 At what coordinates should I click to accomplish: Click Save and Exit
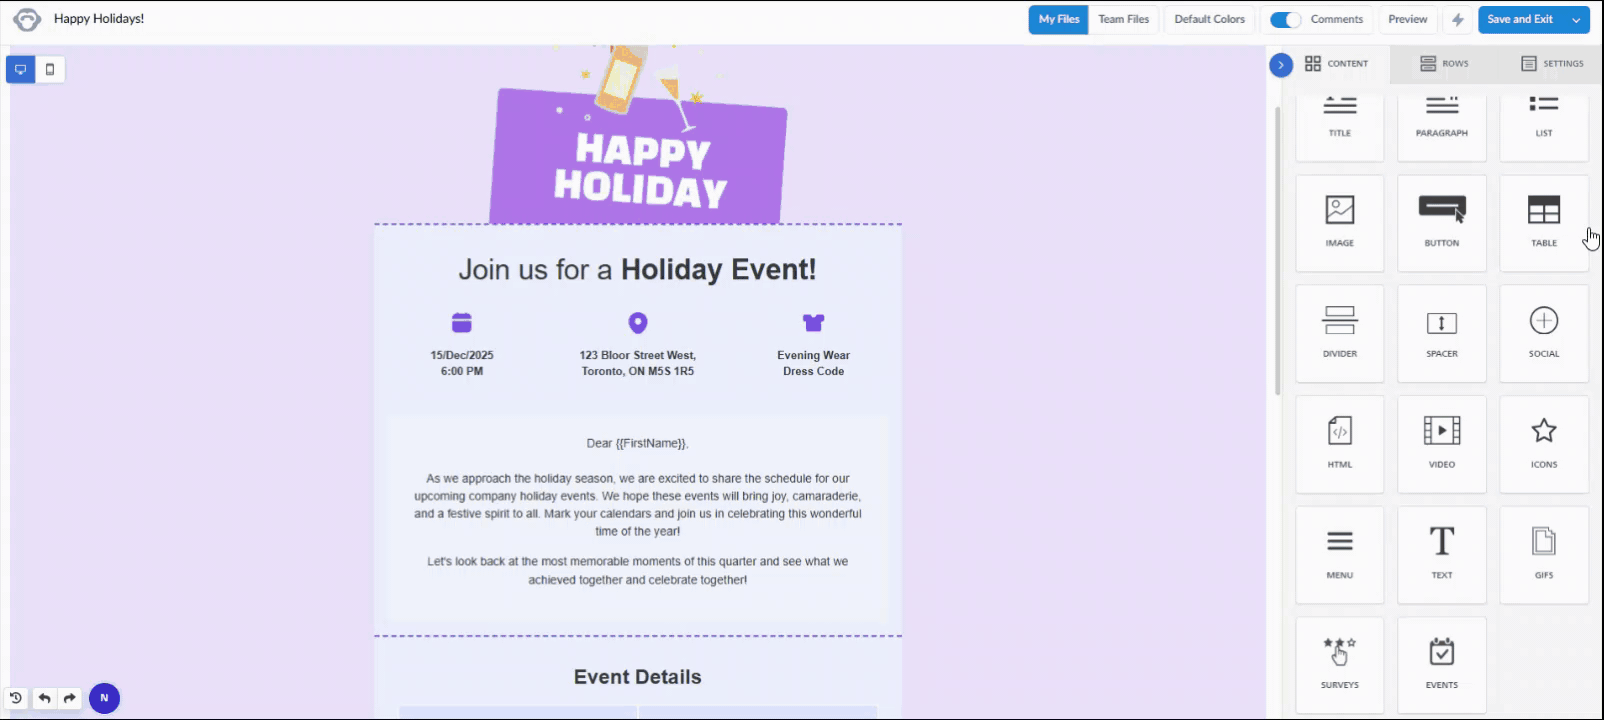click(1520, 19)
